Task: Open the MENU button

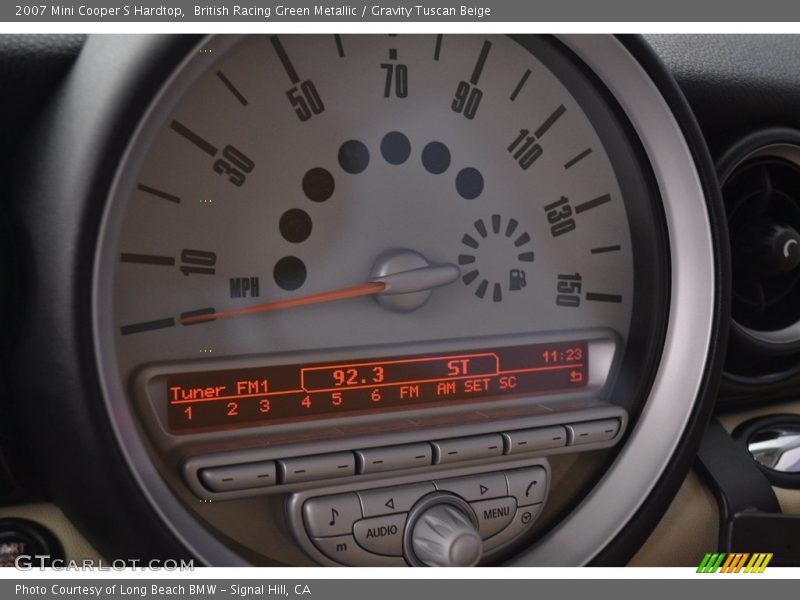Action: pos(496,513)
